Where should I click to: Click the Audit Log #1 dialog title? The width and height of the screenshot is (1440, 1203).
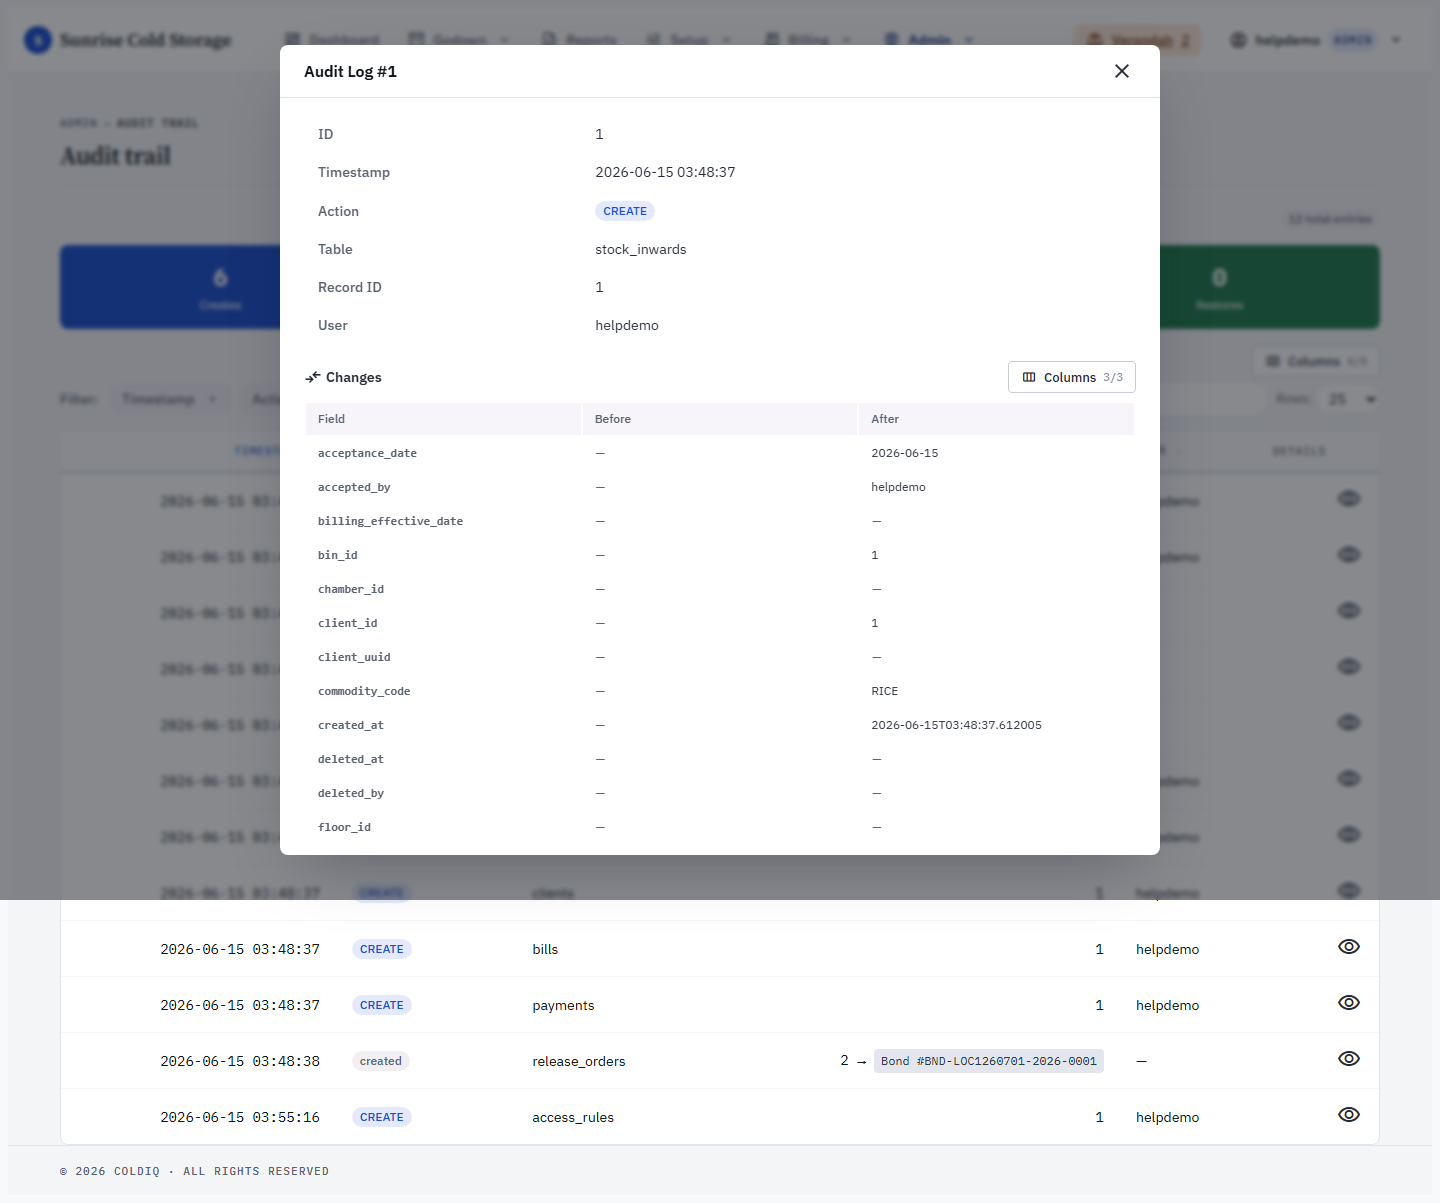point(350,71)
